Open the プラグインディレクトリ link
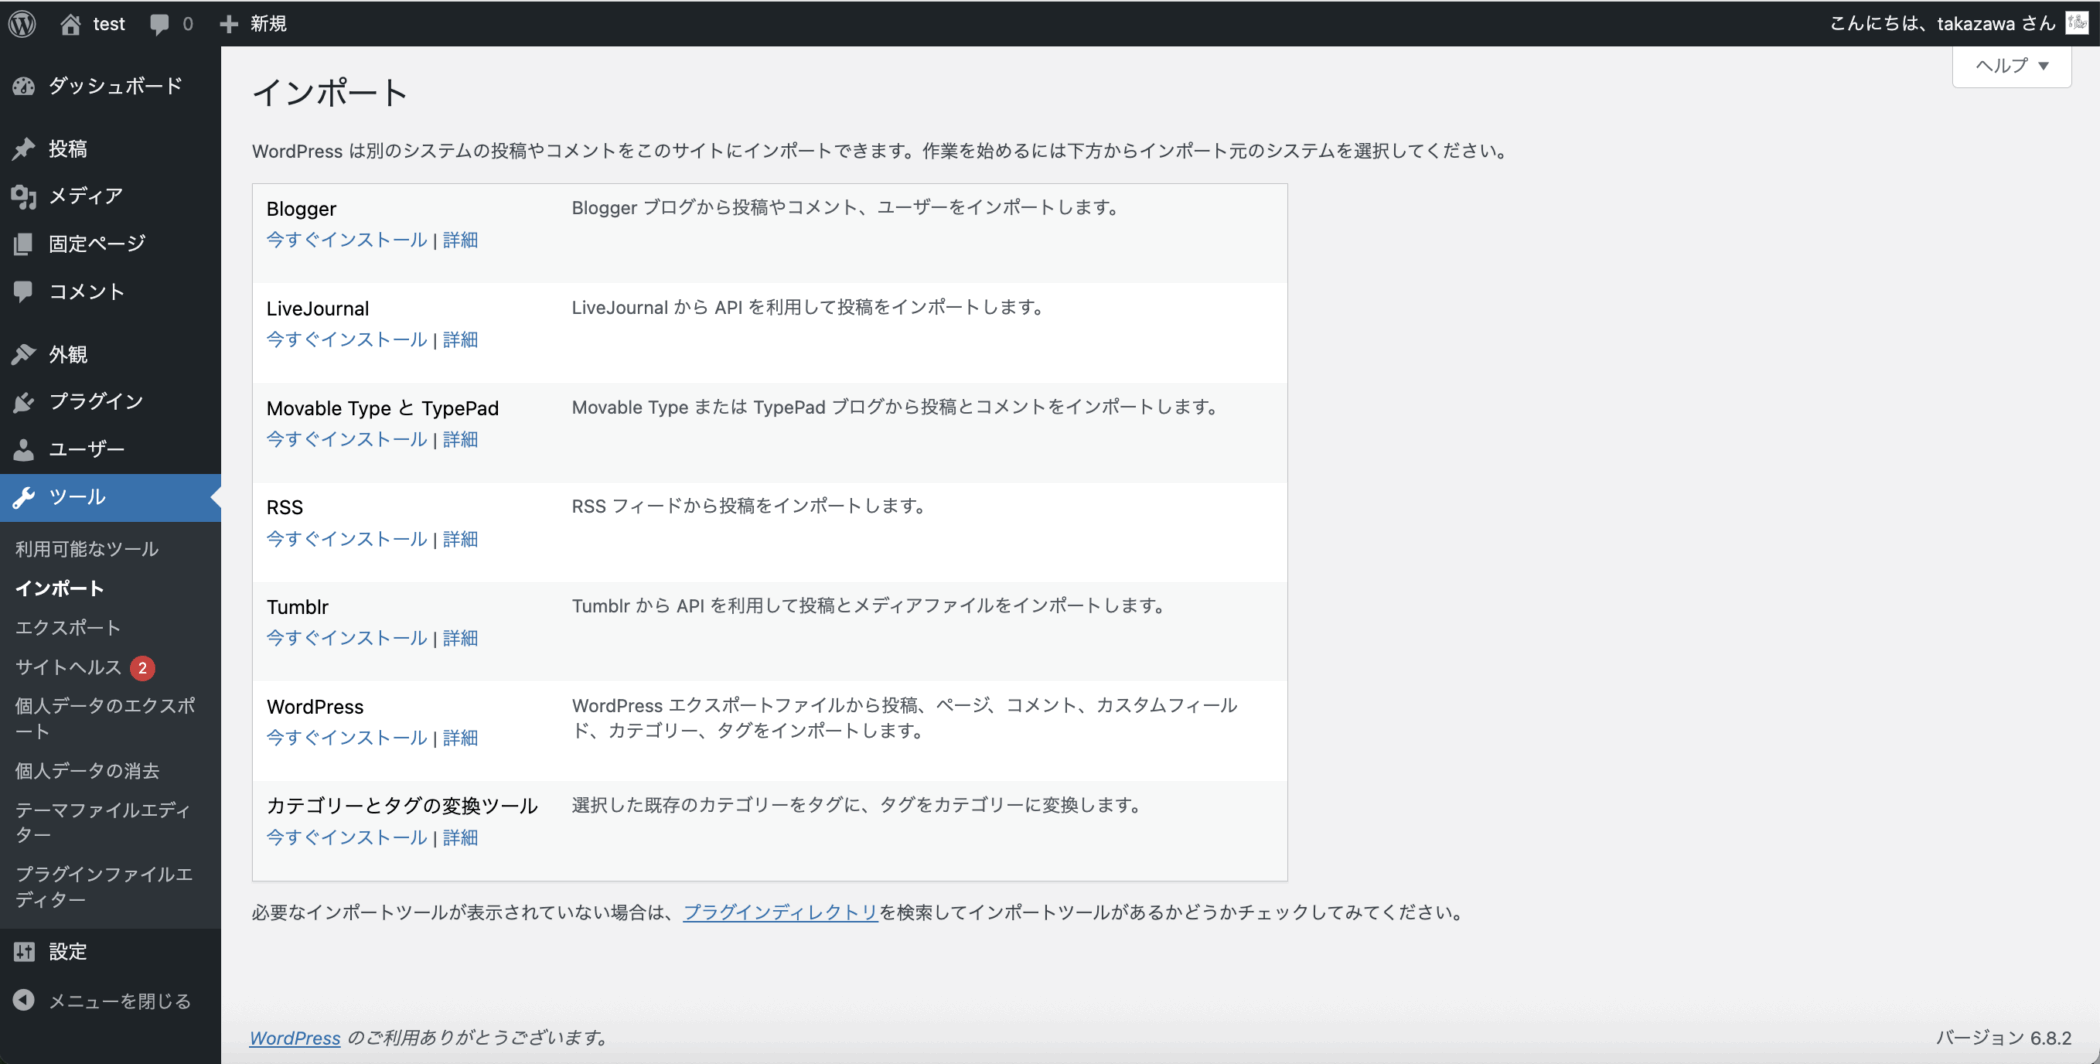The image size is (2100, 1064). [x=780, y=912]
